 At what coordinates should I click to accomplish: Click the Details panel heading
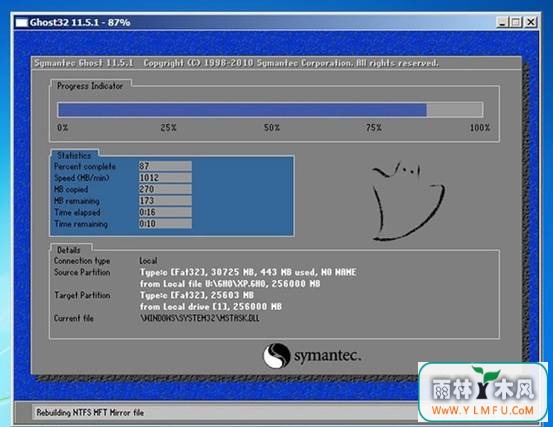pos(68,250)
